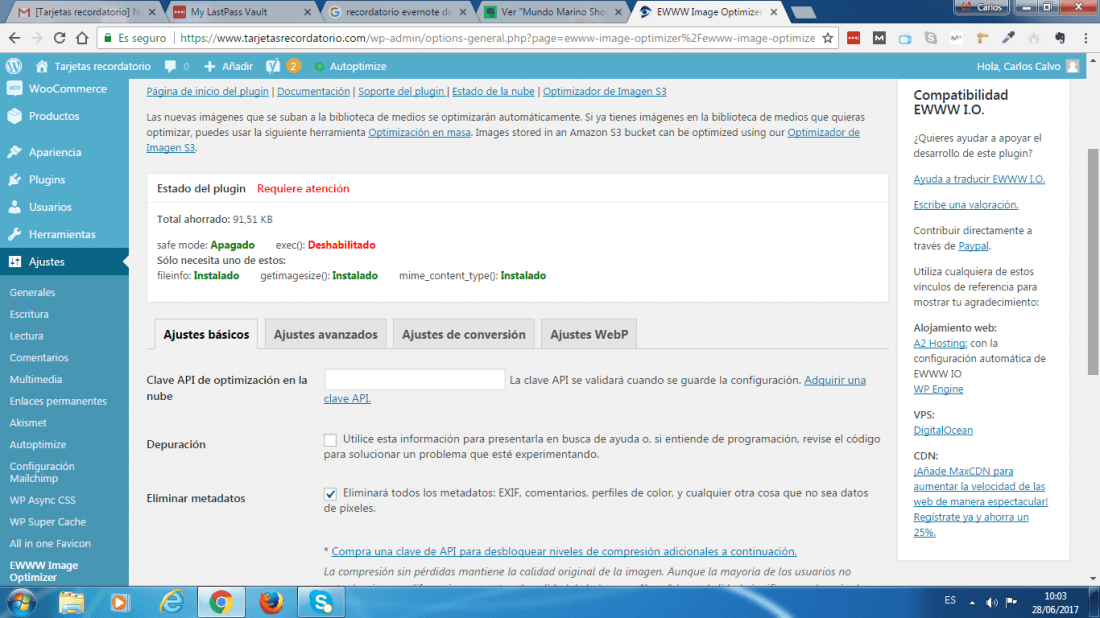Click the Compra una clave de API link
The width and height of the screenshot is (1100, 618).
click(x=564, y=551)
